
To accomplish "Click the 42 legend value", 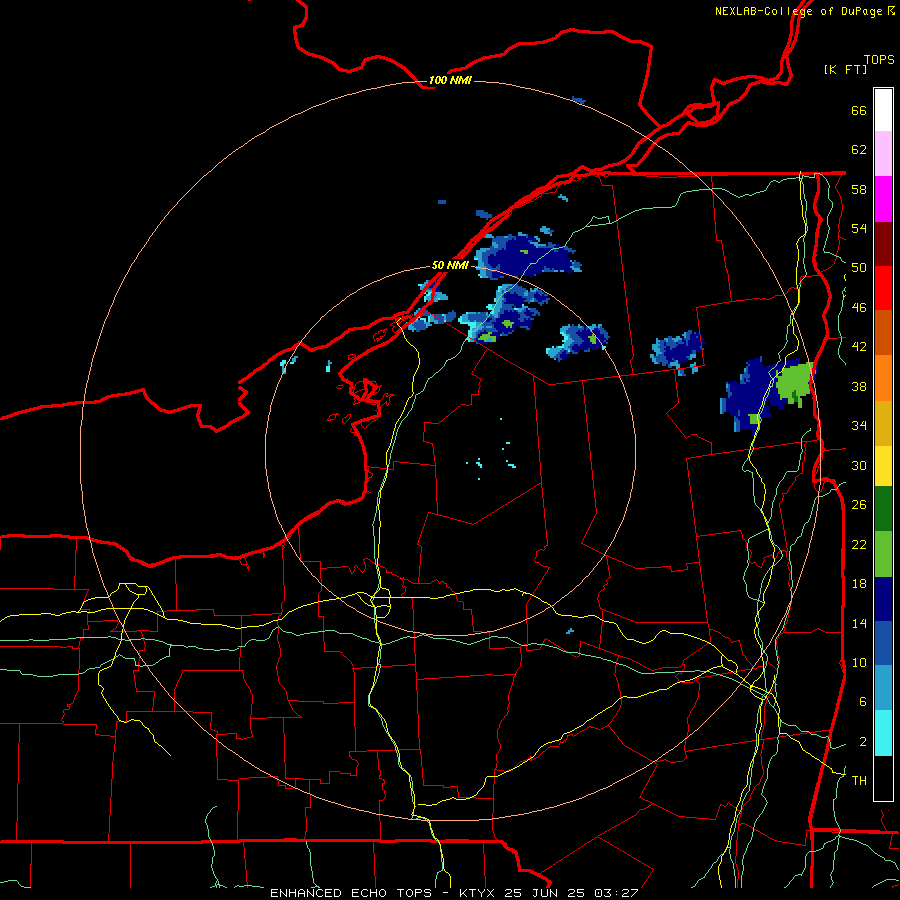I will [x=859, y=347].
